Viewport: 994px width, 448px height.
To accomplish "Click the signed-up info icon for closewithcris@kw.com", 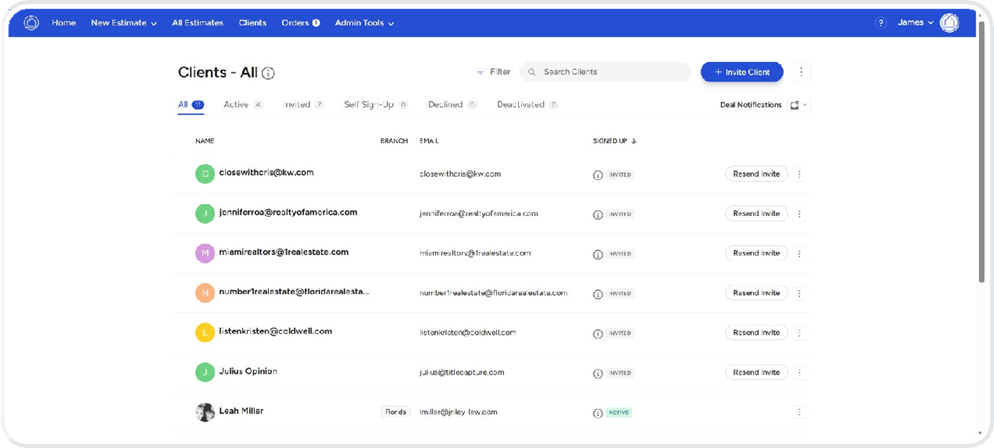I will pos(597,175).
